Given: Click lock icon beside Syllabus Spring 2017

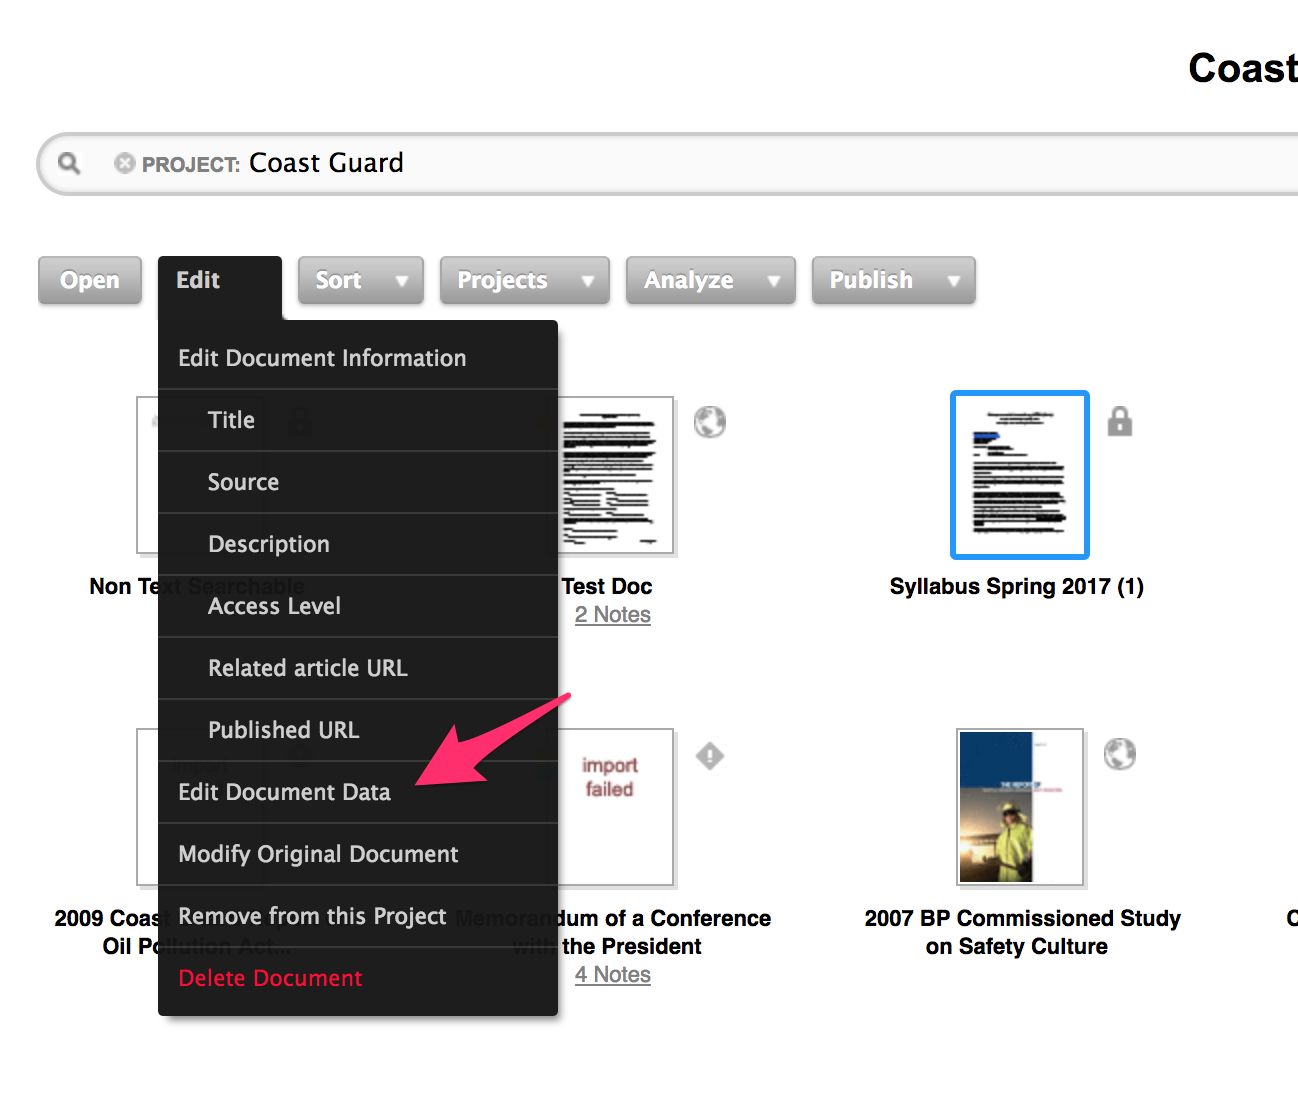Looking at the screenshot, I should [x=1120, y=421].
